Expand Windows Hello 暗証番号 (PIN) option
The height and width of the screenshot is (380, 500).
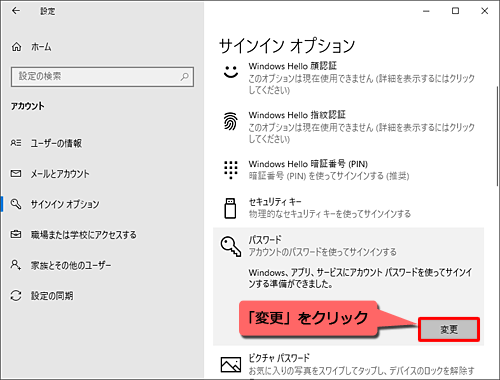point(348,170)
